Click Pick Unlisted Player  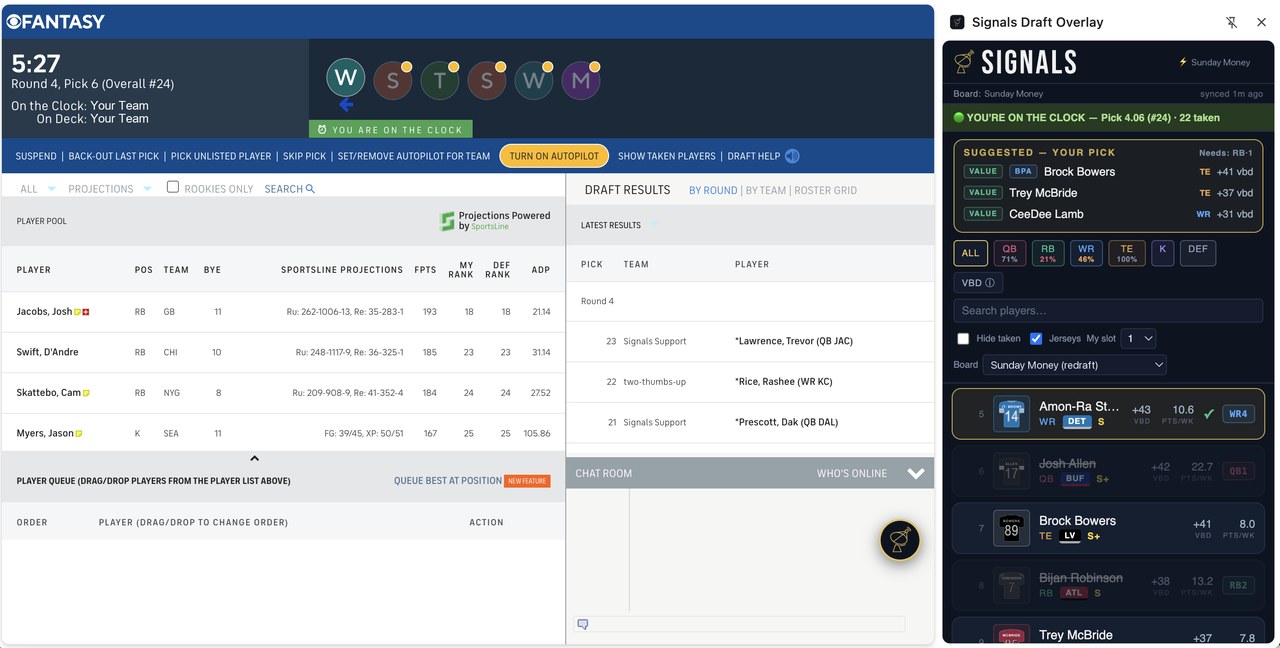pyautogui.click(x=221, y=156)
